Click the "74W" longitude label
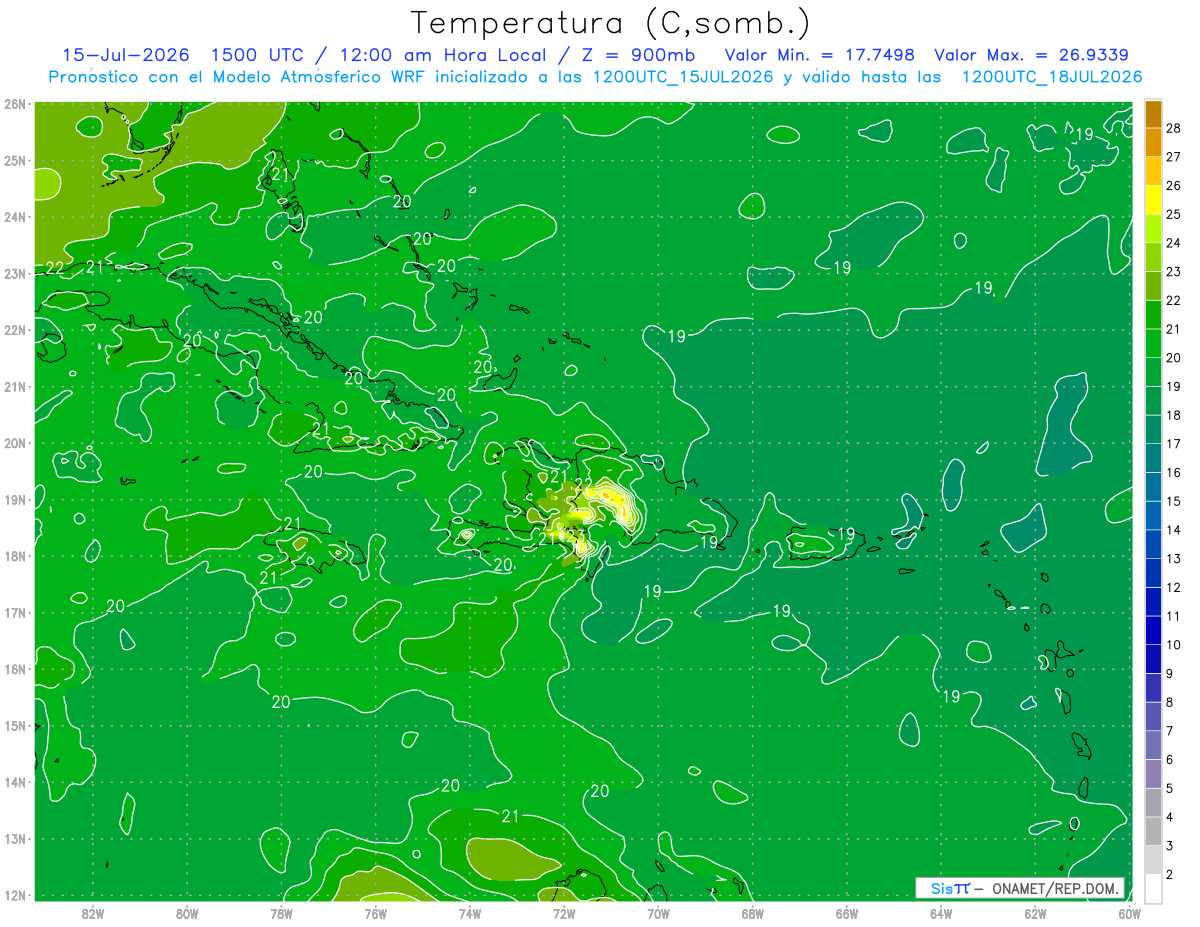1200x927 pixels. [x=469, y=913]
